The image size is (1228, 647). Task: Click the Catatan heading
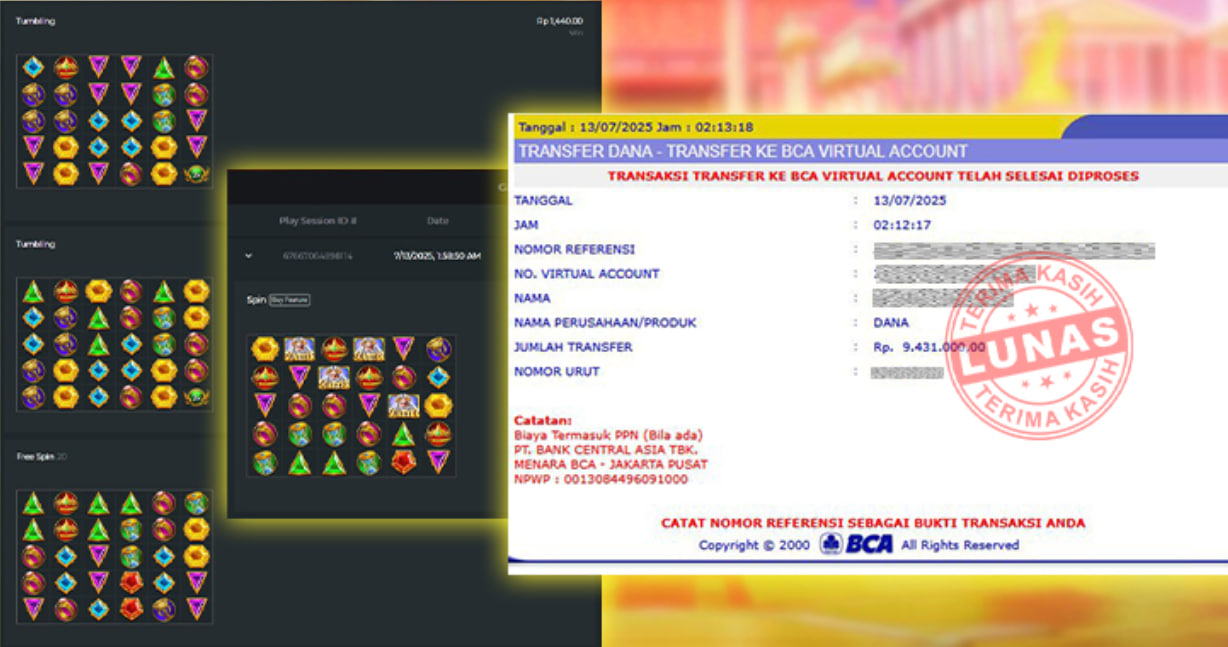point(542,420)
